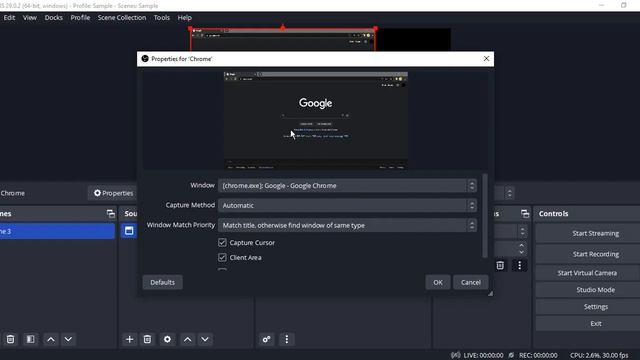The height and width of the screenshot is (360, 640).
Task: Open the Window selection dropdown
Action: coord(347,185)
